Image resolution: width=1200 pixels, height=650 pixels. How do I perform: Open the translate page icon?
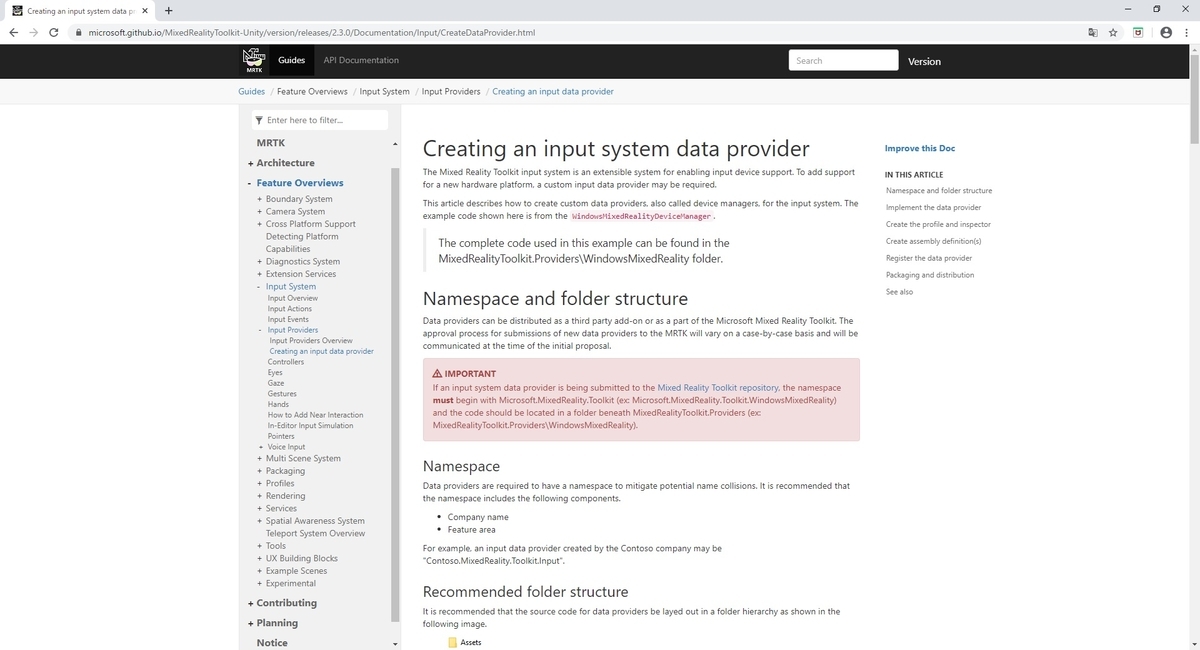pyautogui.click(x=1093, y=32)
